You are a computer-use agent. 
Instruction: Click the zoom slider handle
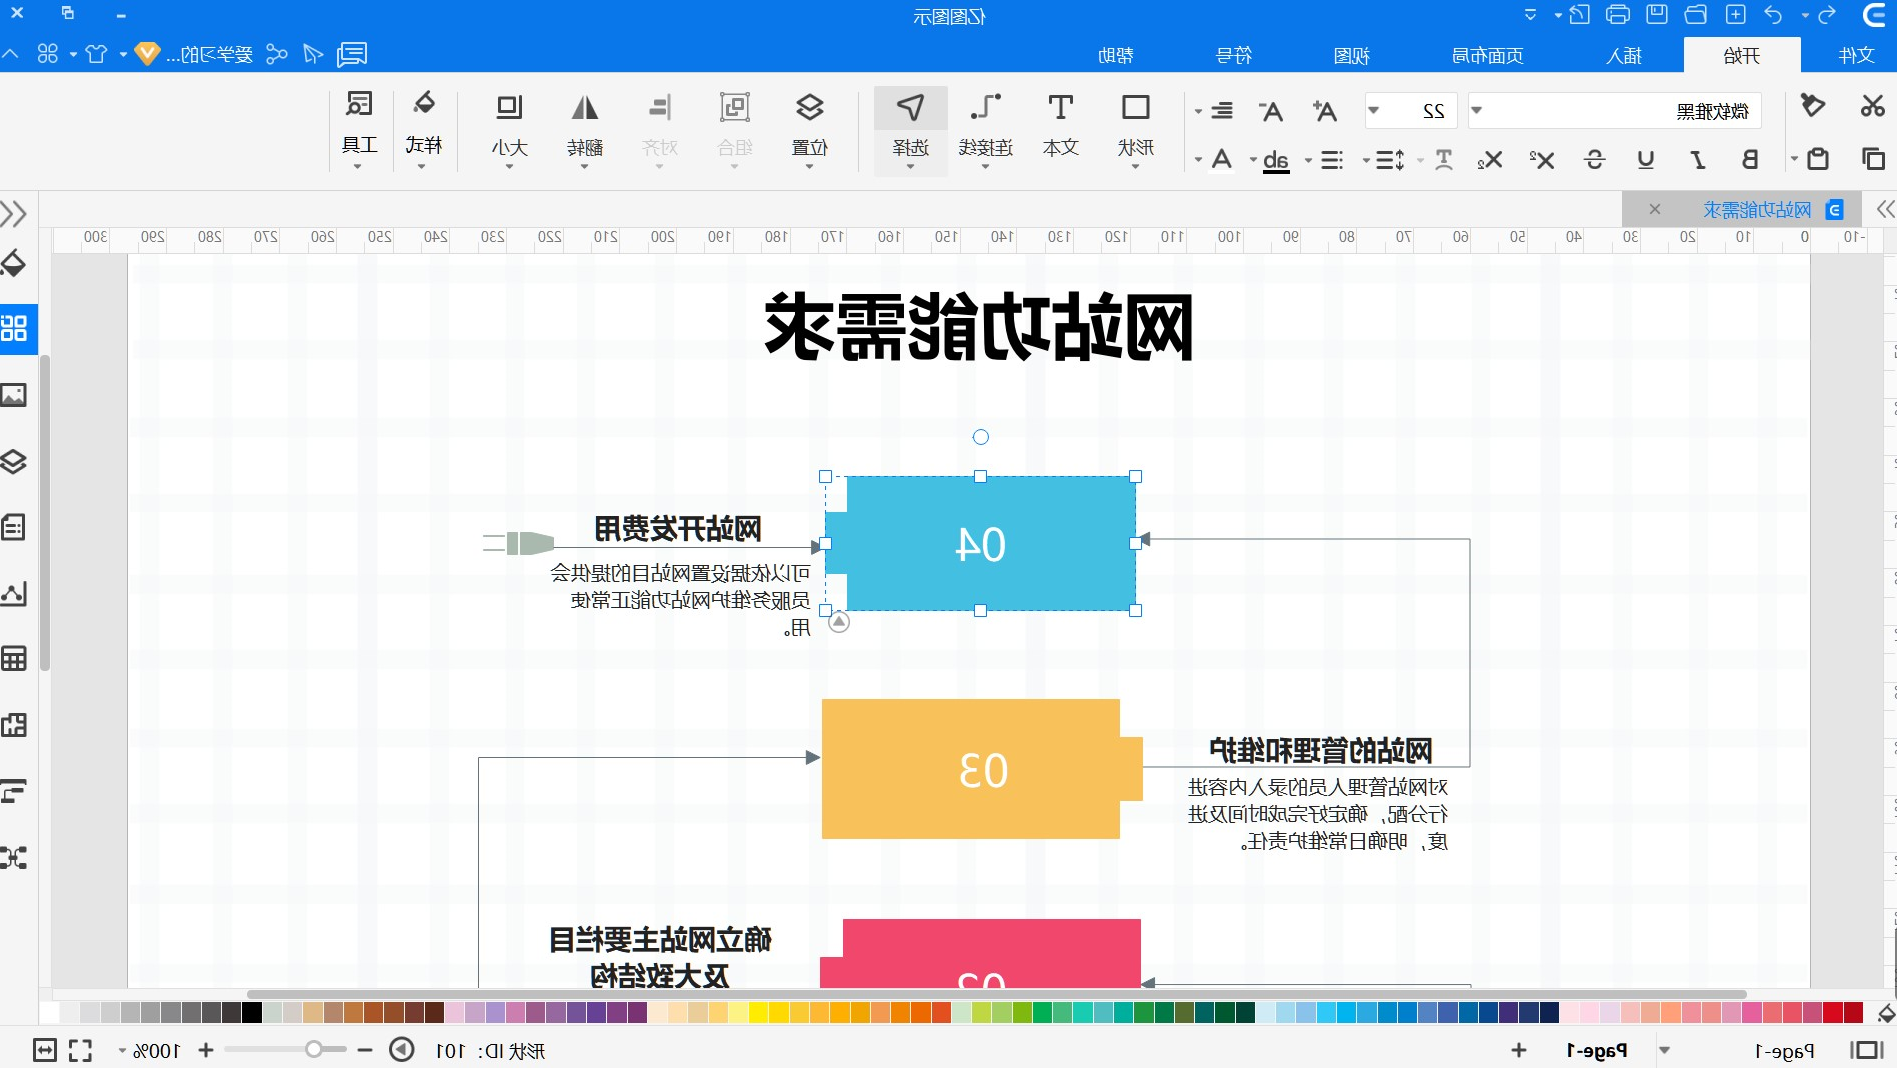click(x=313, y=1049)
